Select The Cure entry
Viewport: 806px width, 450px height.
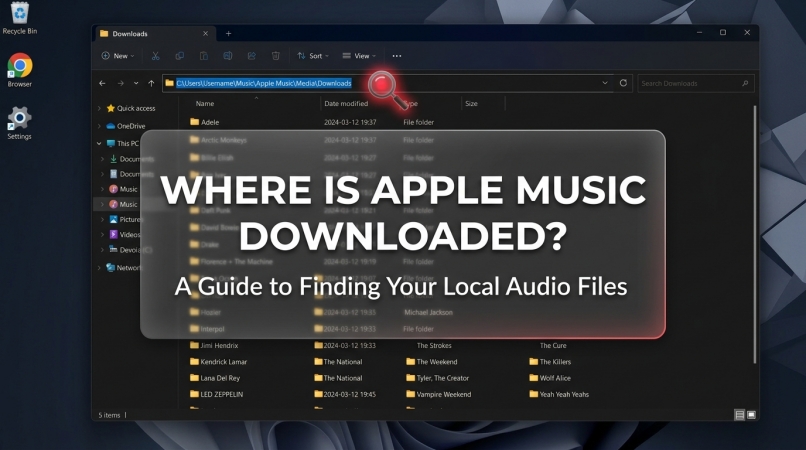[x=553, y=345]
